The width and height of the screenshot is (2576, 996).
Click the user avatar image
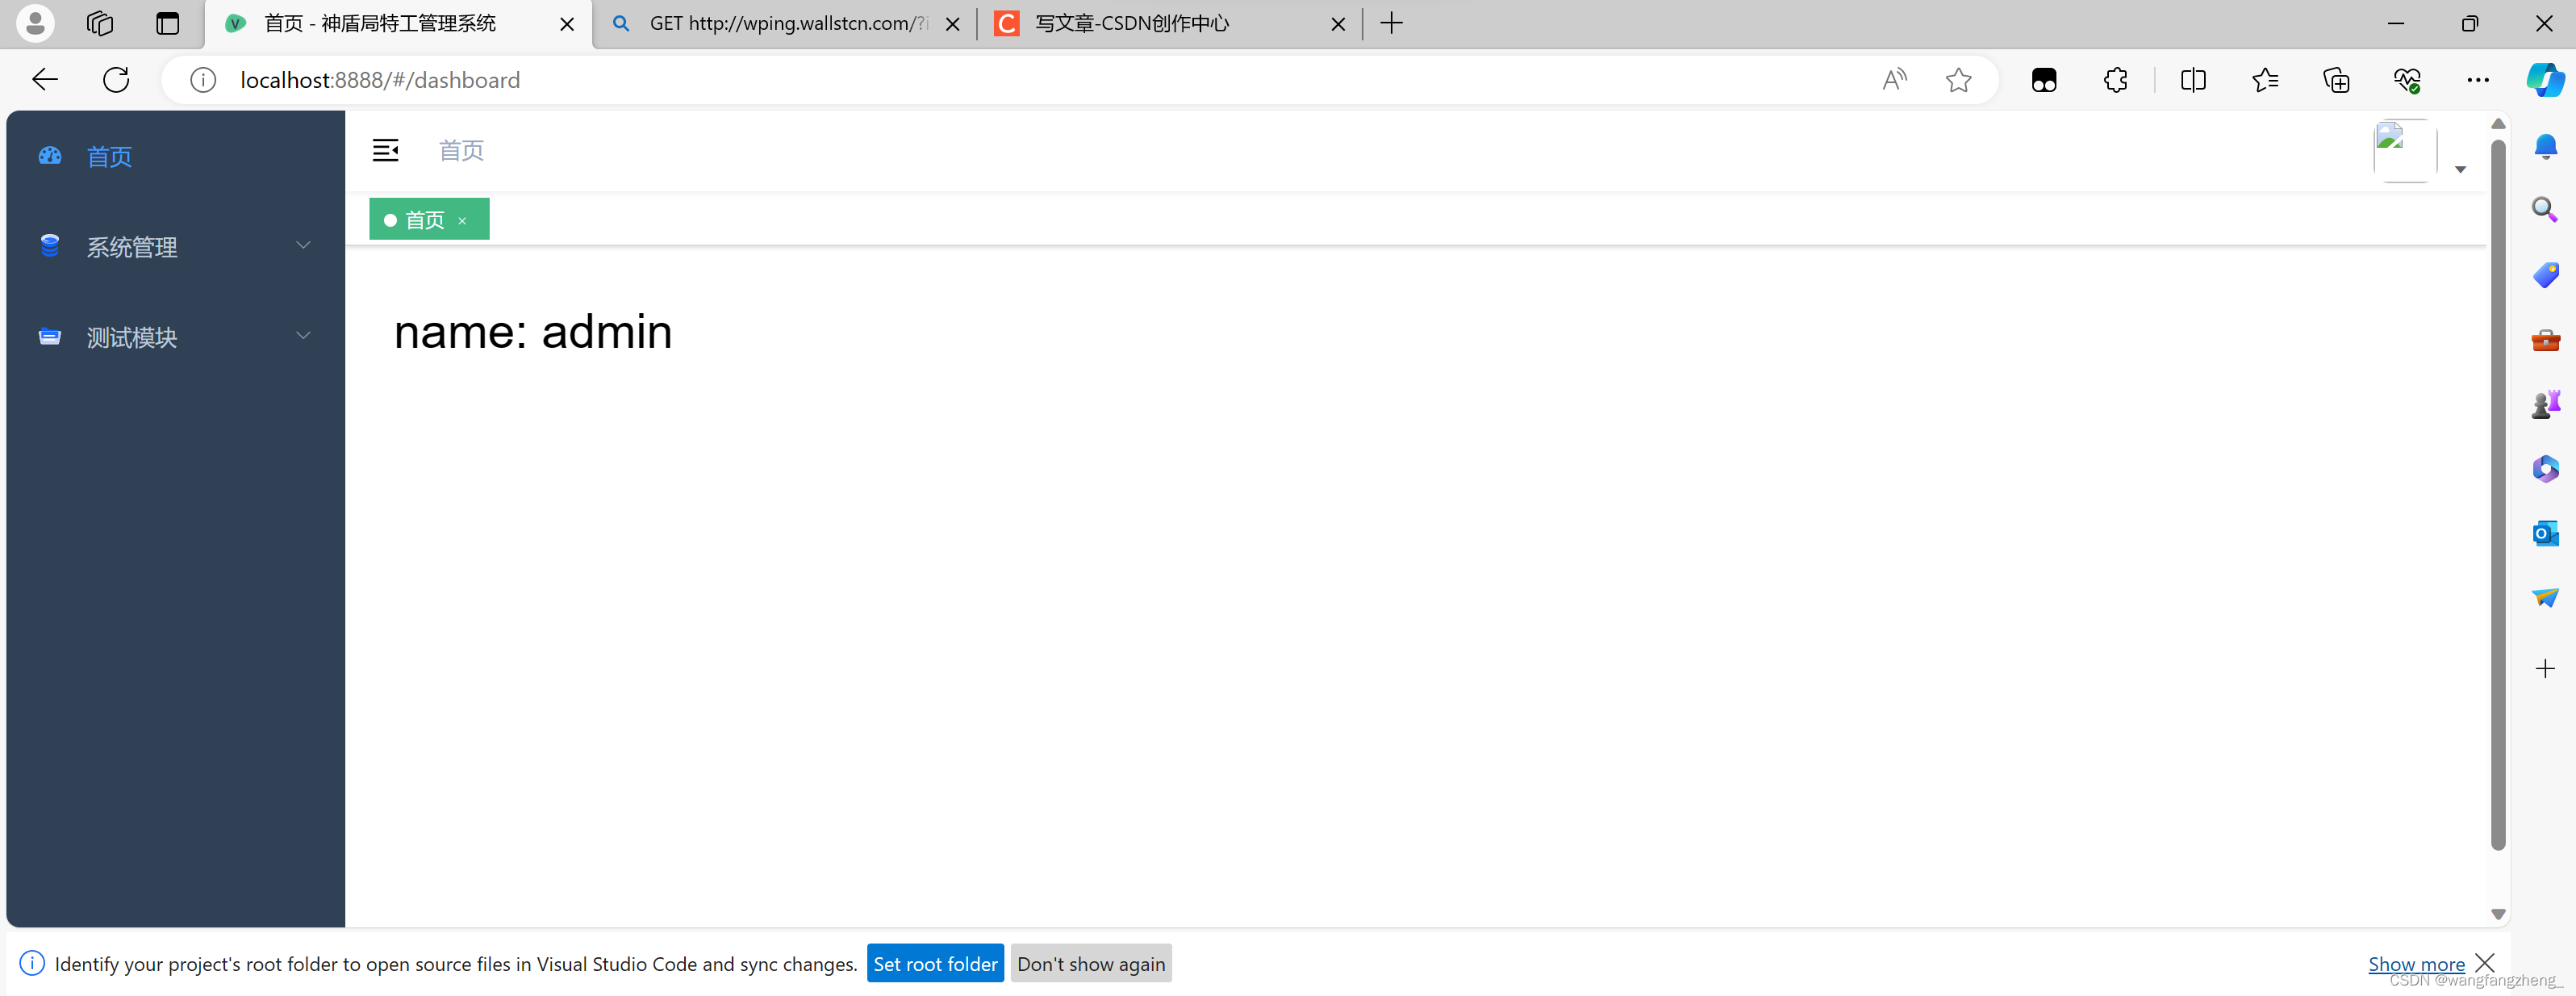[2405, 150]
